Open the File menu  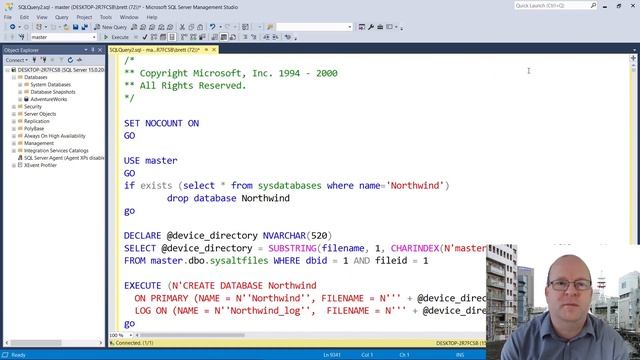[x=8, y=17]
